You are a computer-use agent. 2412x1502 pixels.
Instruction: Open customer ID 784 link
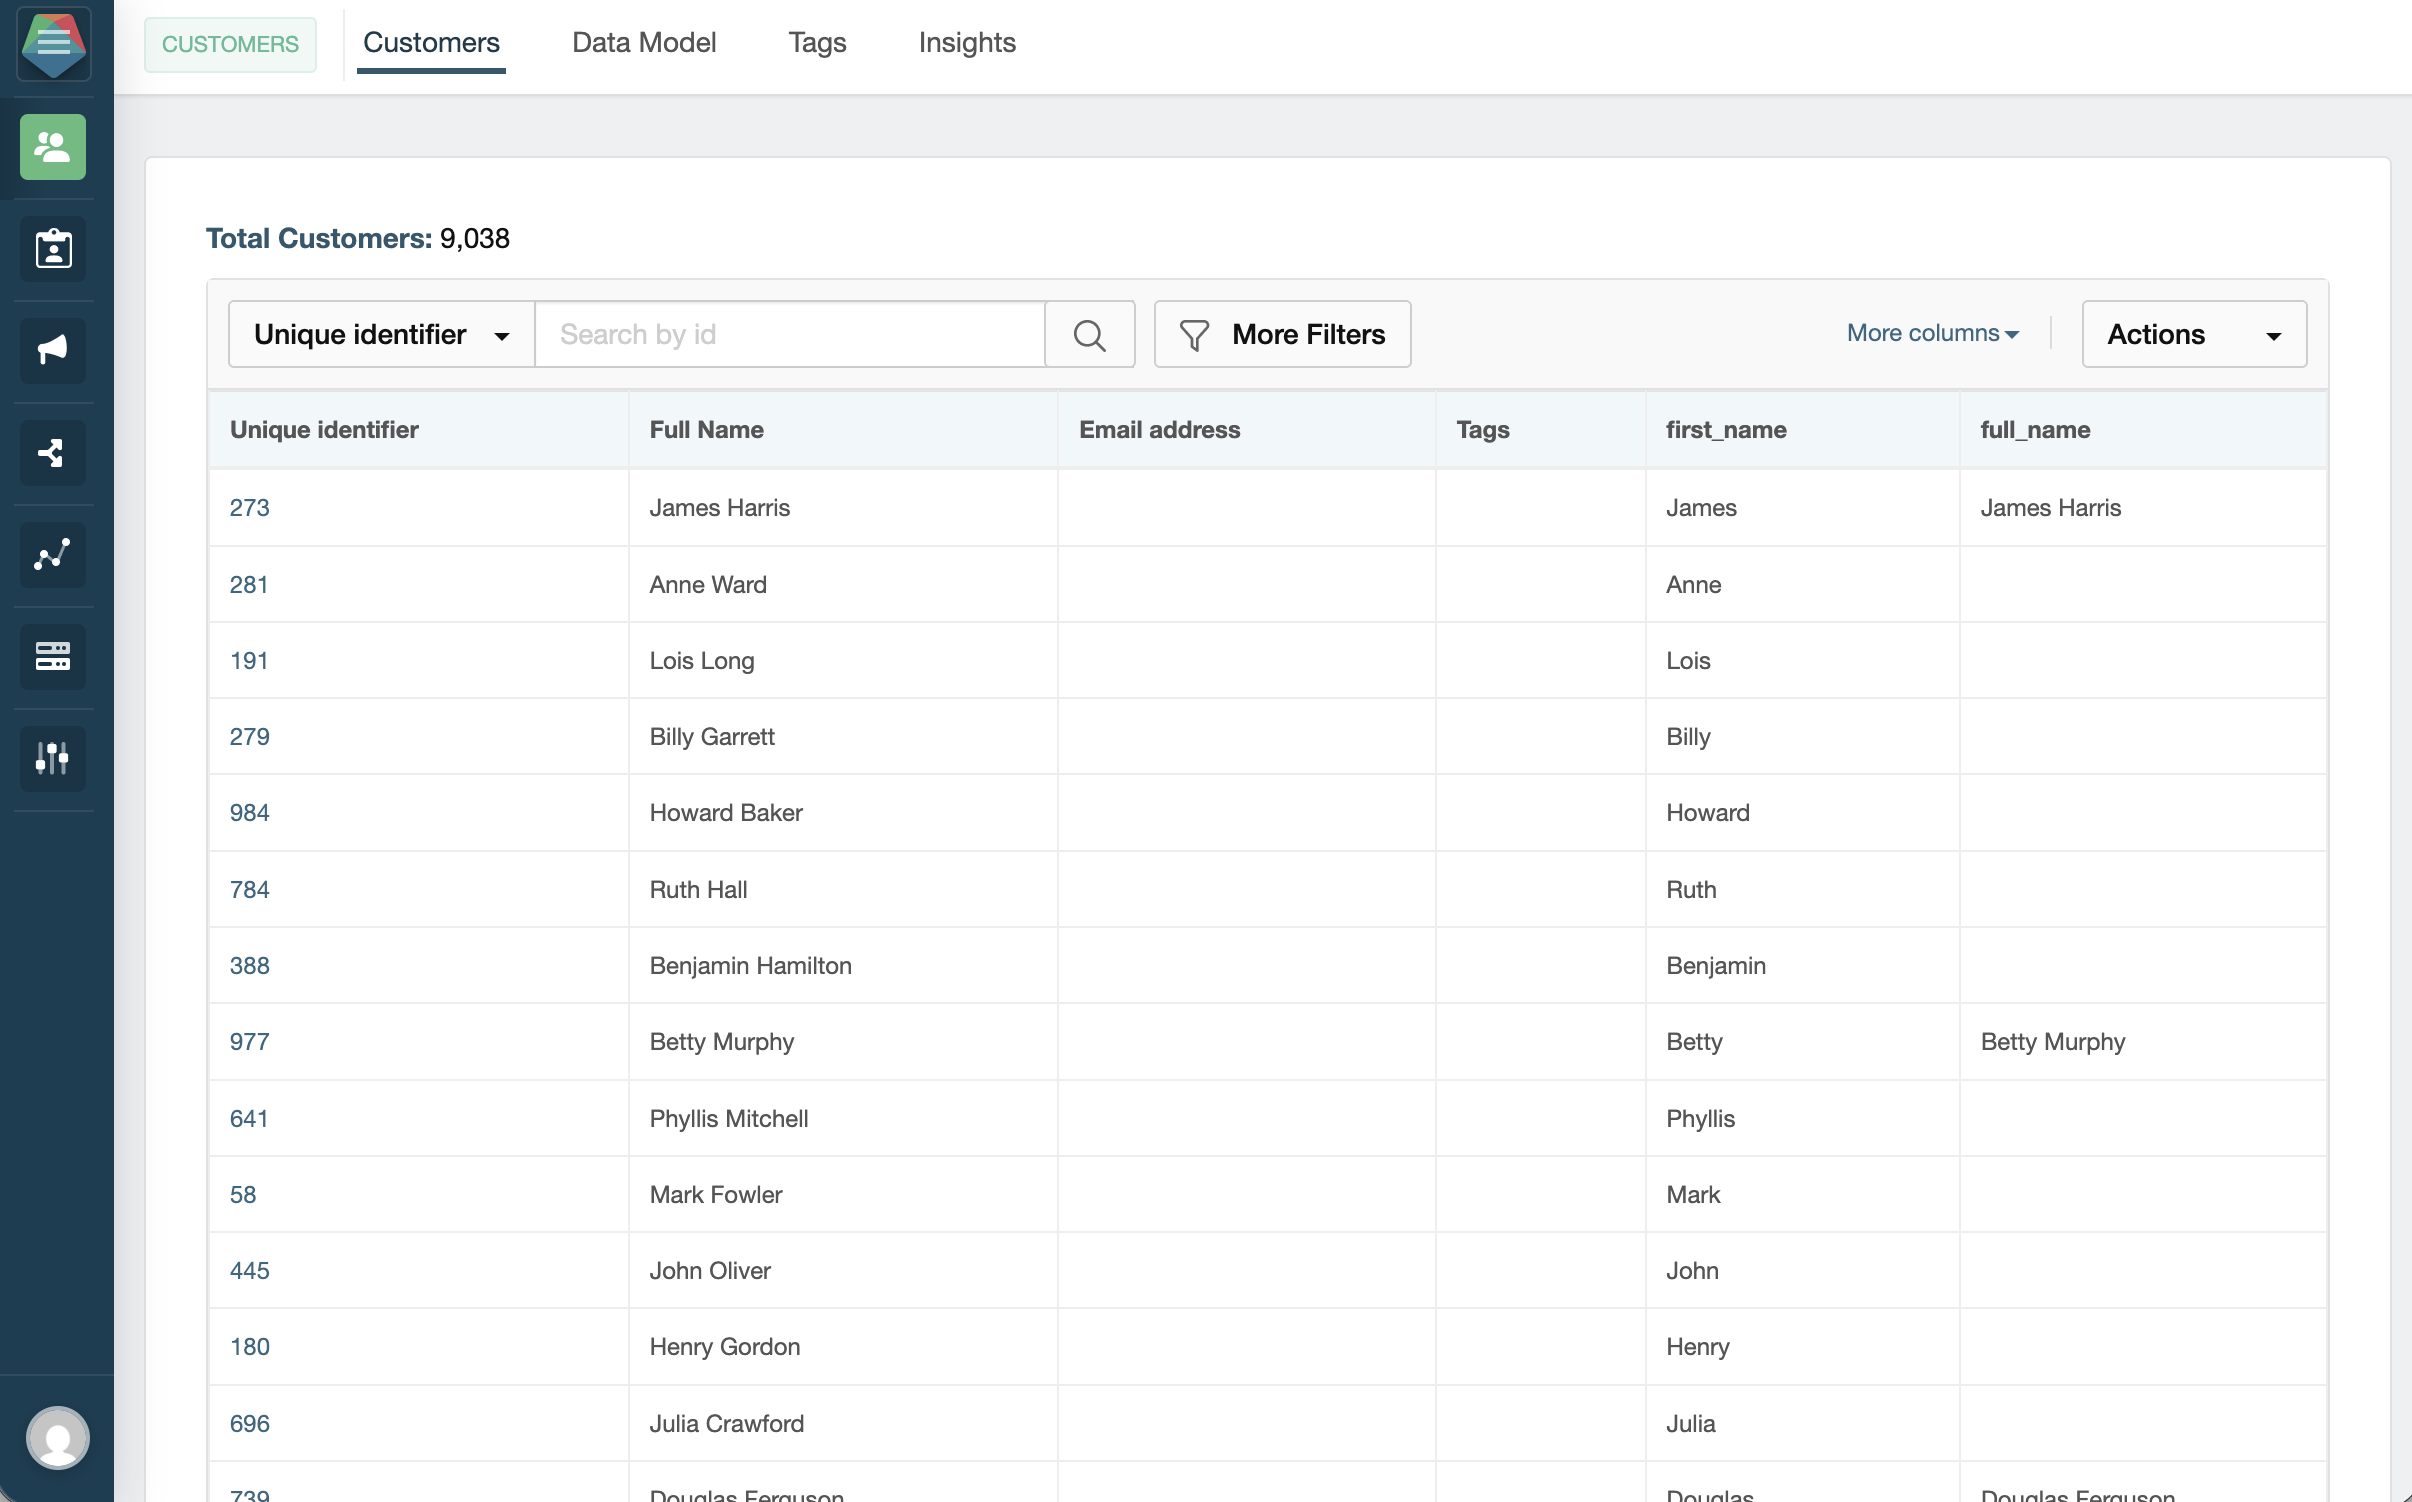point(250,890)
